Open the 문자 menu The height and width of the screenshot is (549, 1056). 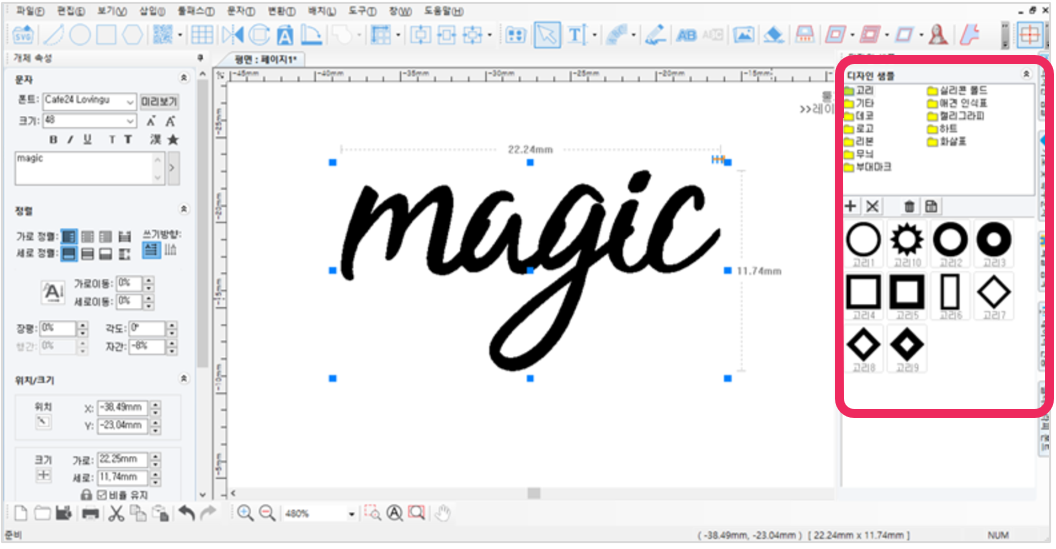coord(240,11)
